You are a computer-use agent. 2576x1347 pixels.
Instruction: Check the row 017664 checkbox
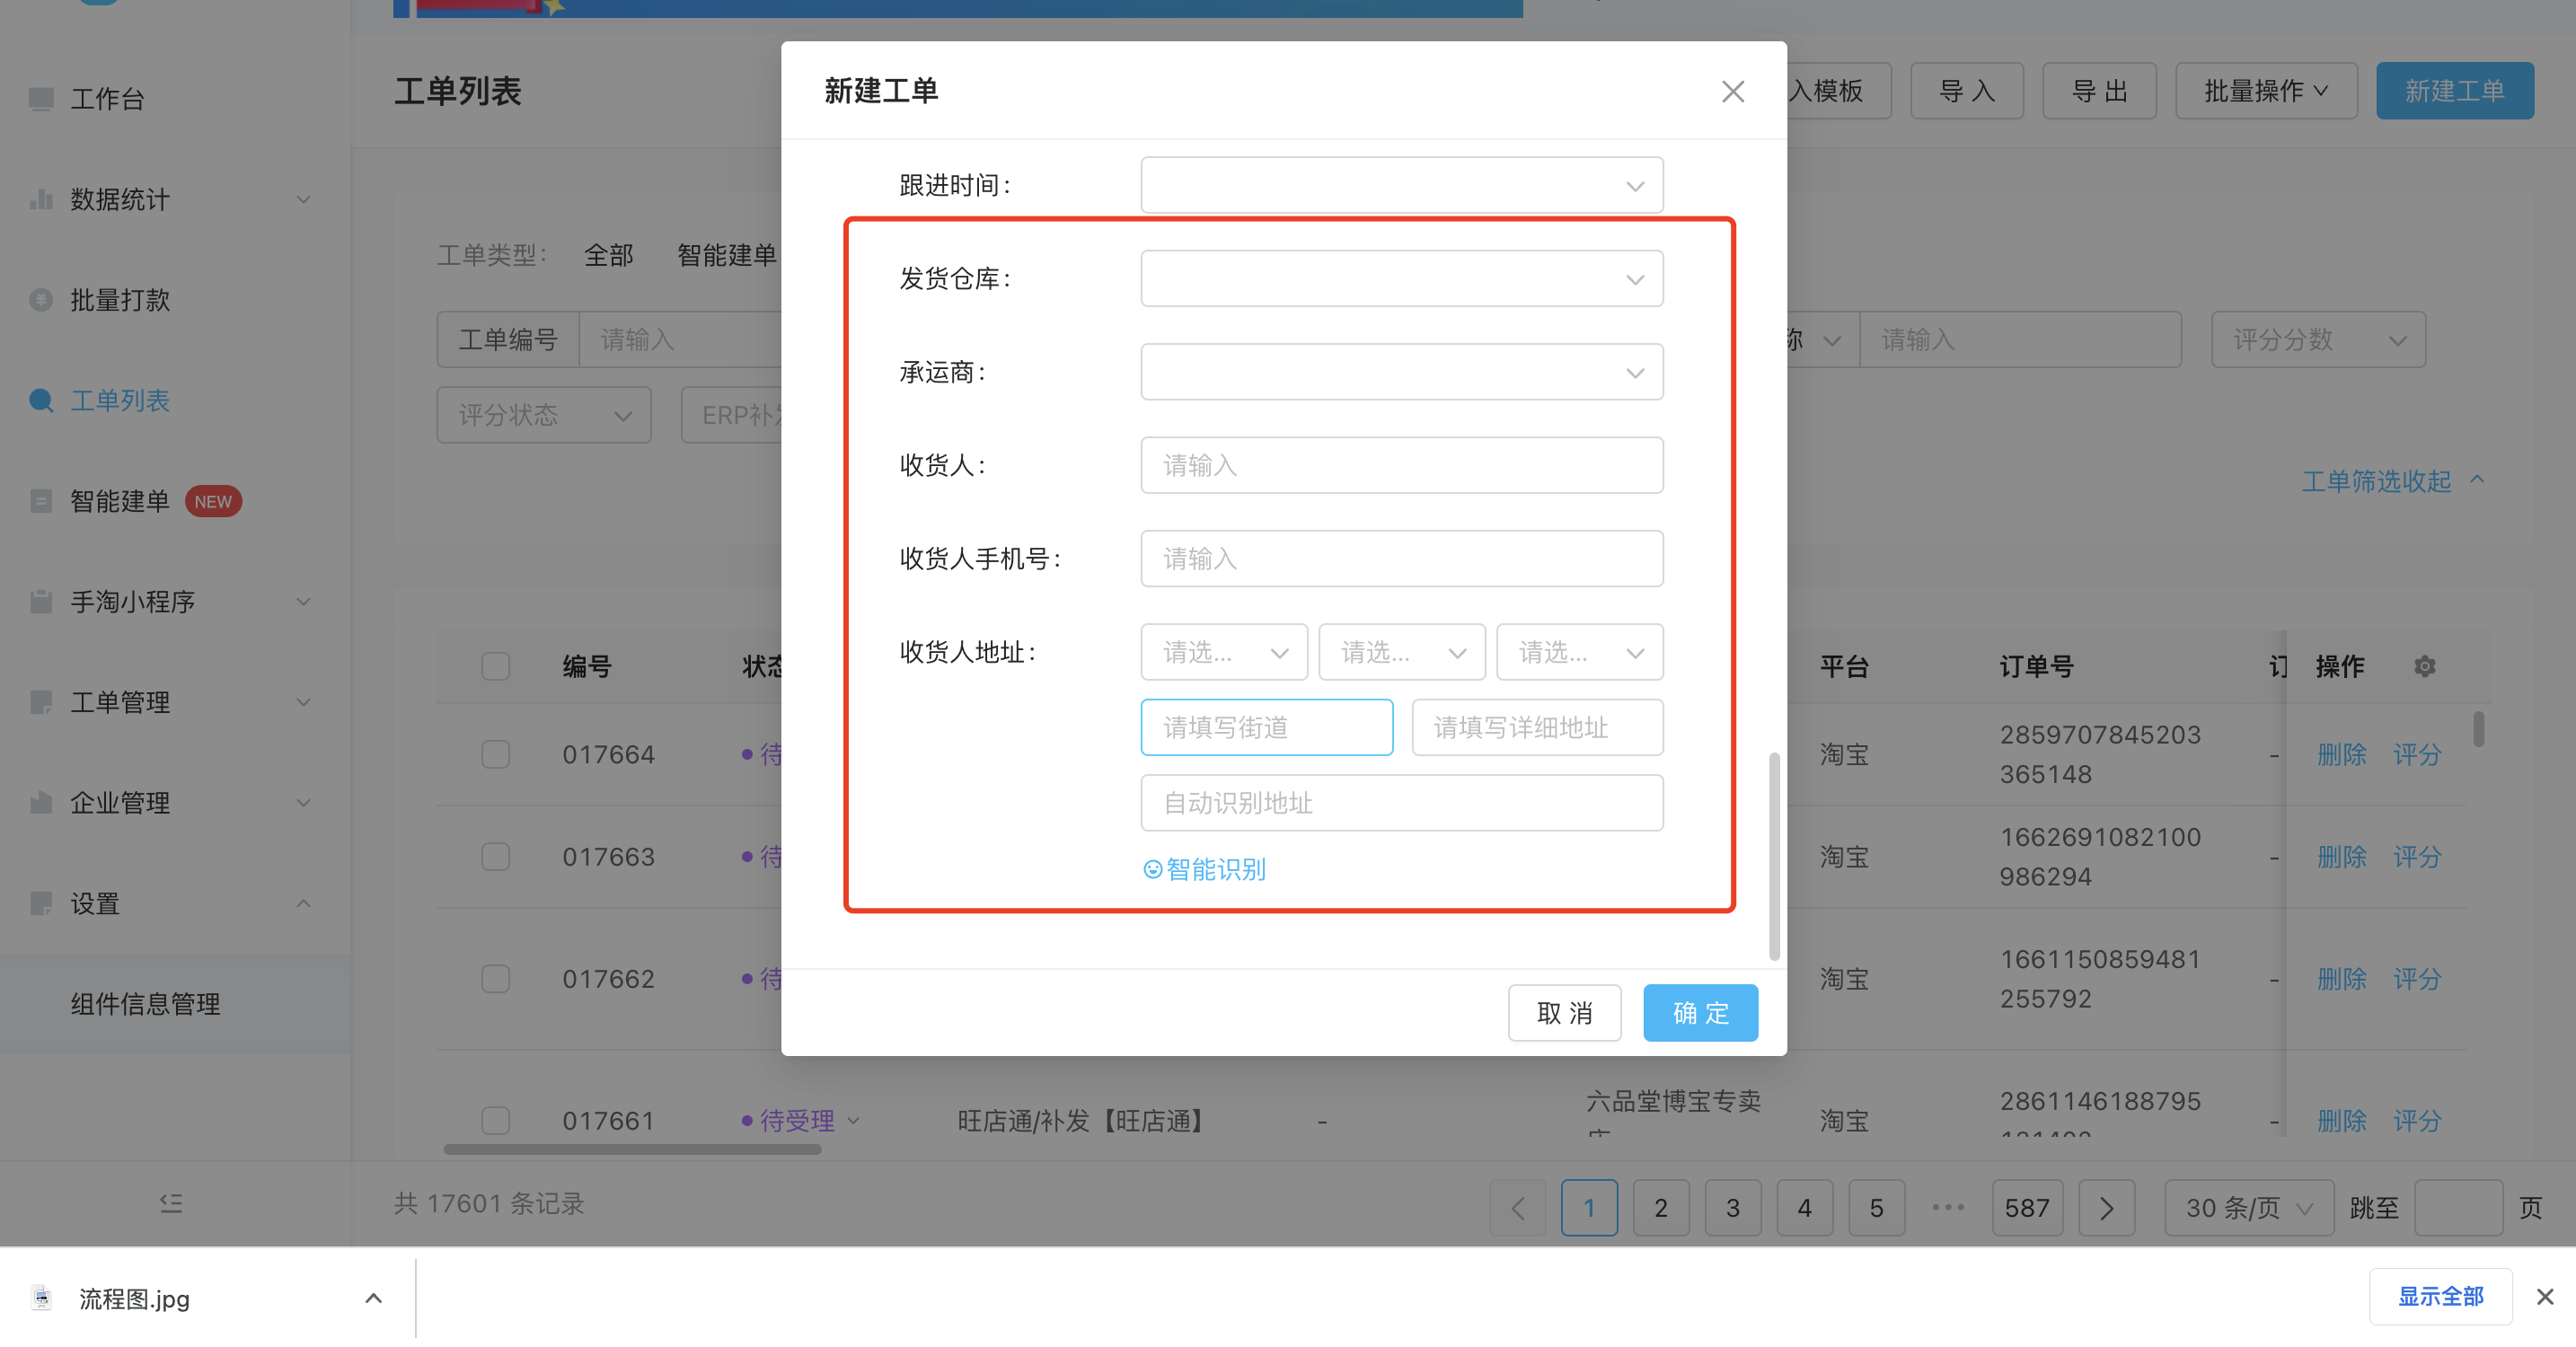coord(496,754)
